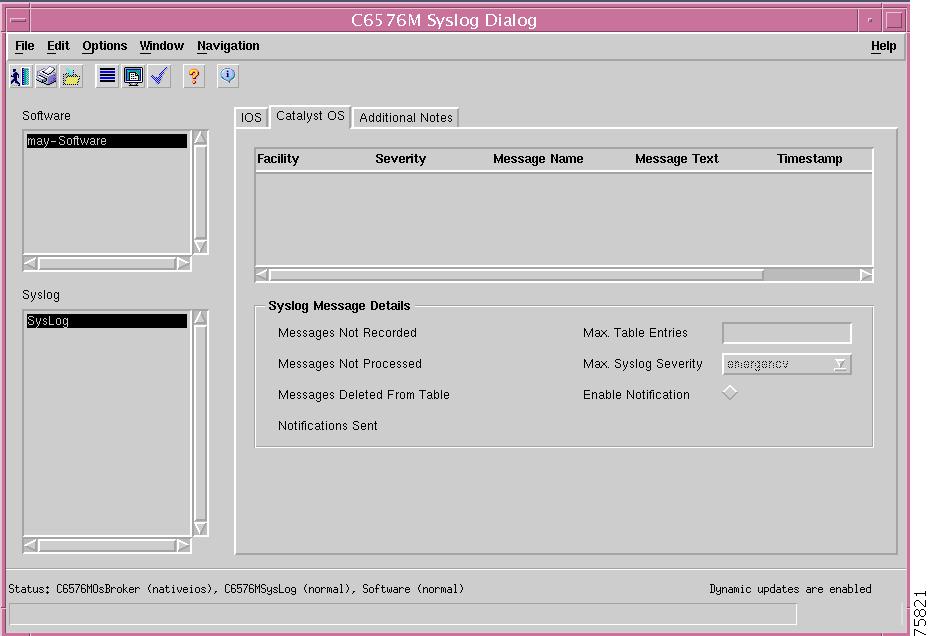
Task: Click Syslog list scroll-up arrow
Action: point(200,318)
